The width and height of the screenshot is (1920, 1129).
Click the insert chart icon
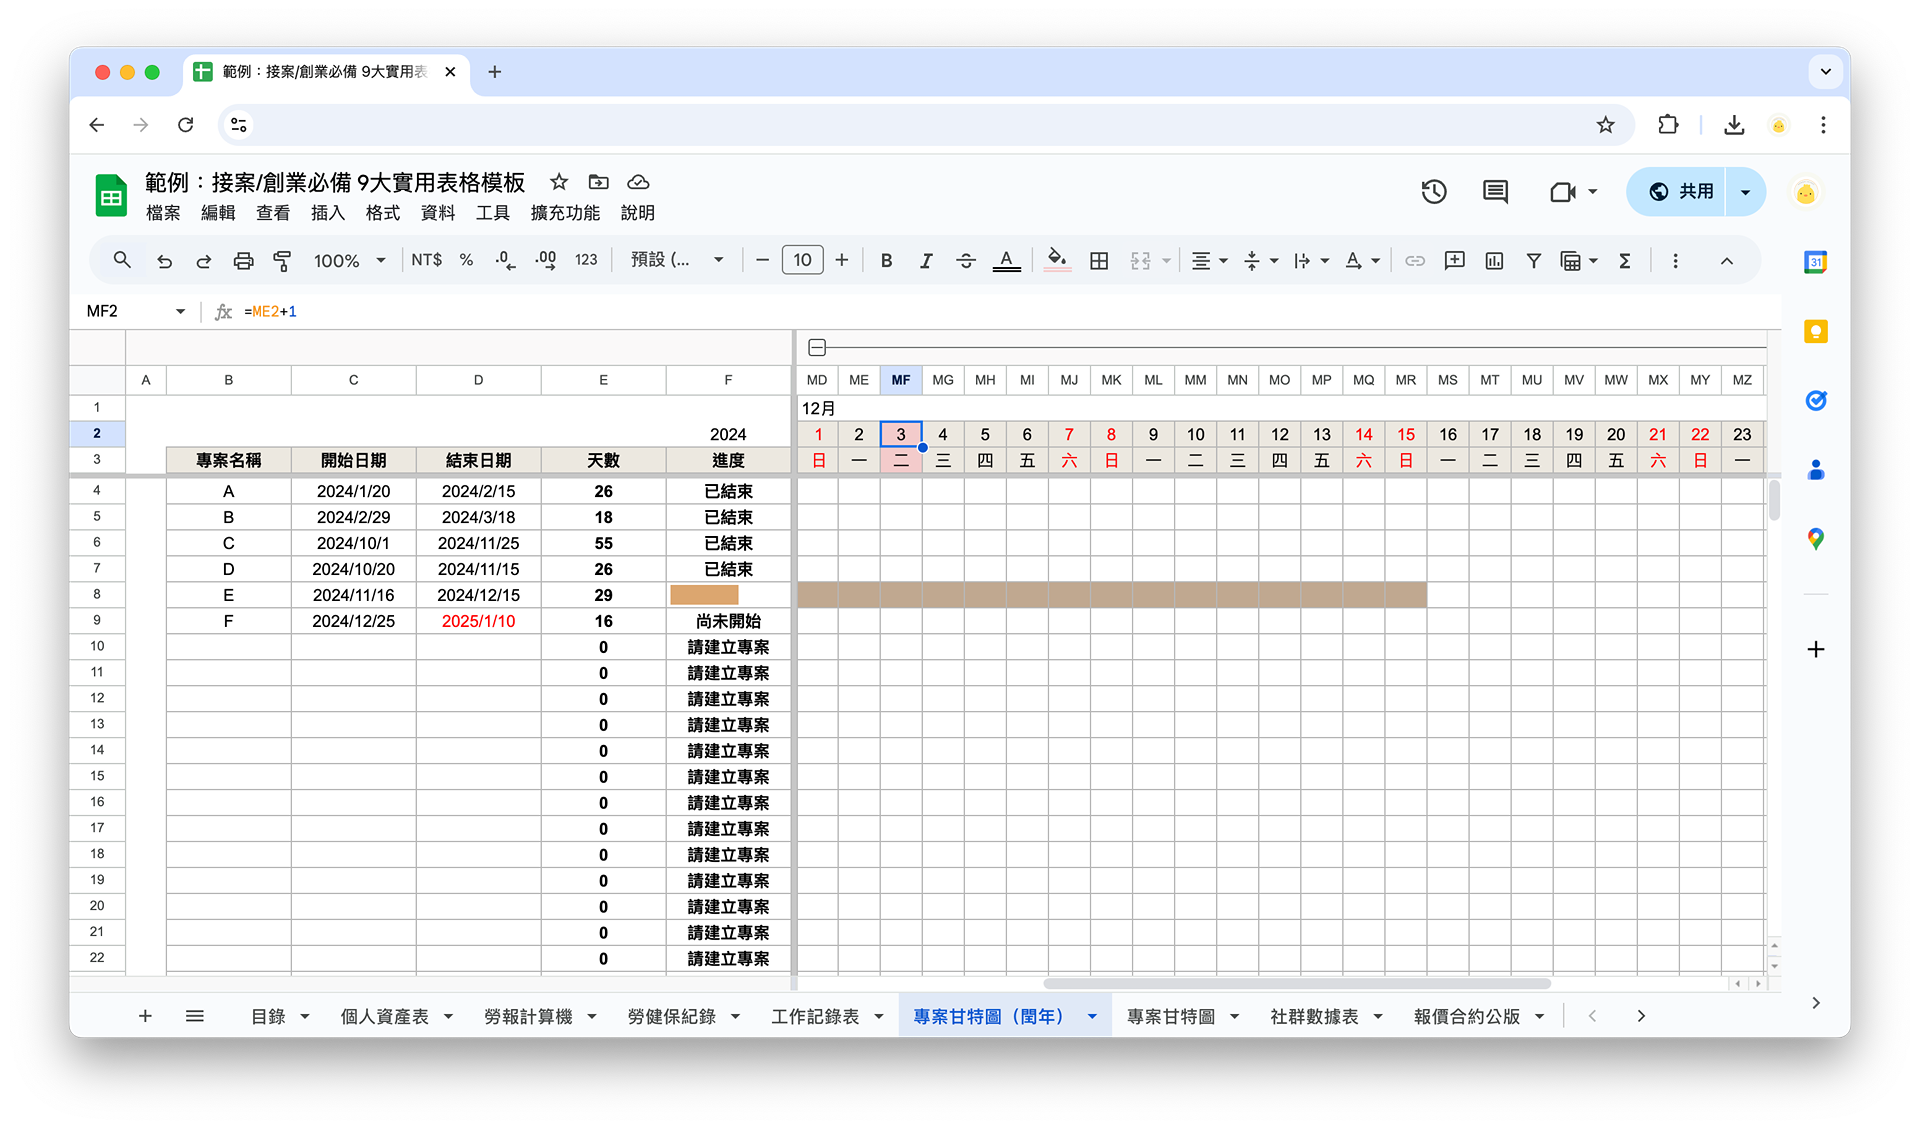[x=1494, y=261]
